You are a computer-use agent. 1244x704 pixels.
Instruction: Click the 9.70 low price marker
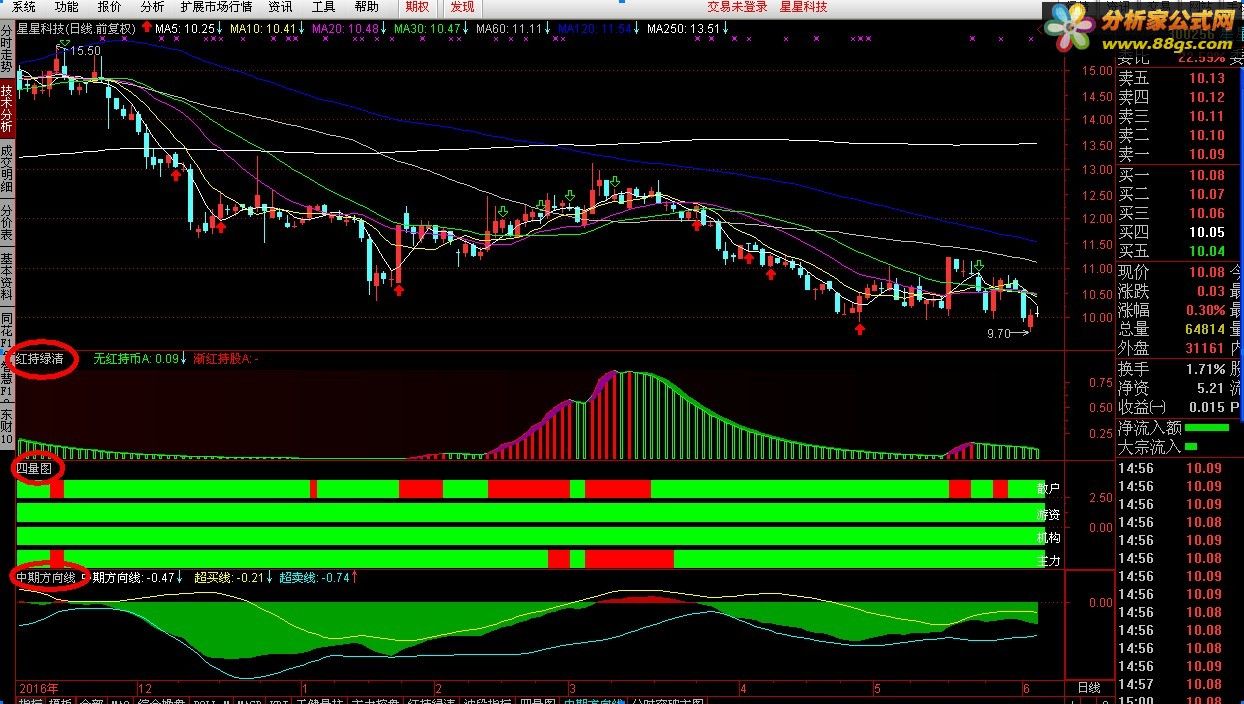[x=1001, y=334]
